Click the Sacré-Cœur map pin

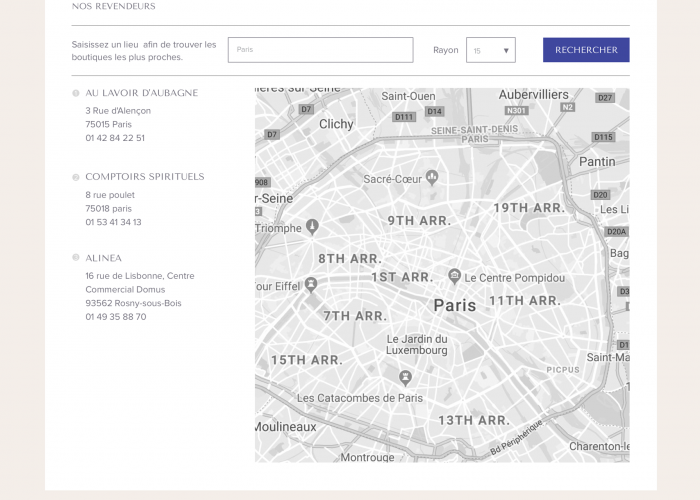(x=432, y=177)
